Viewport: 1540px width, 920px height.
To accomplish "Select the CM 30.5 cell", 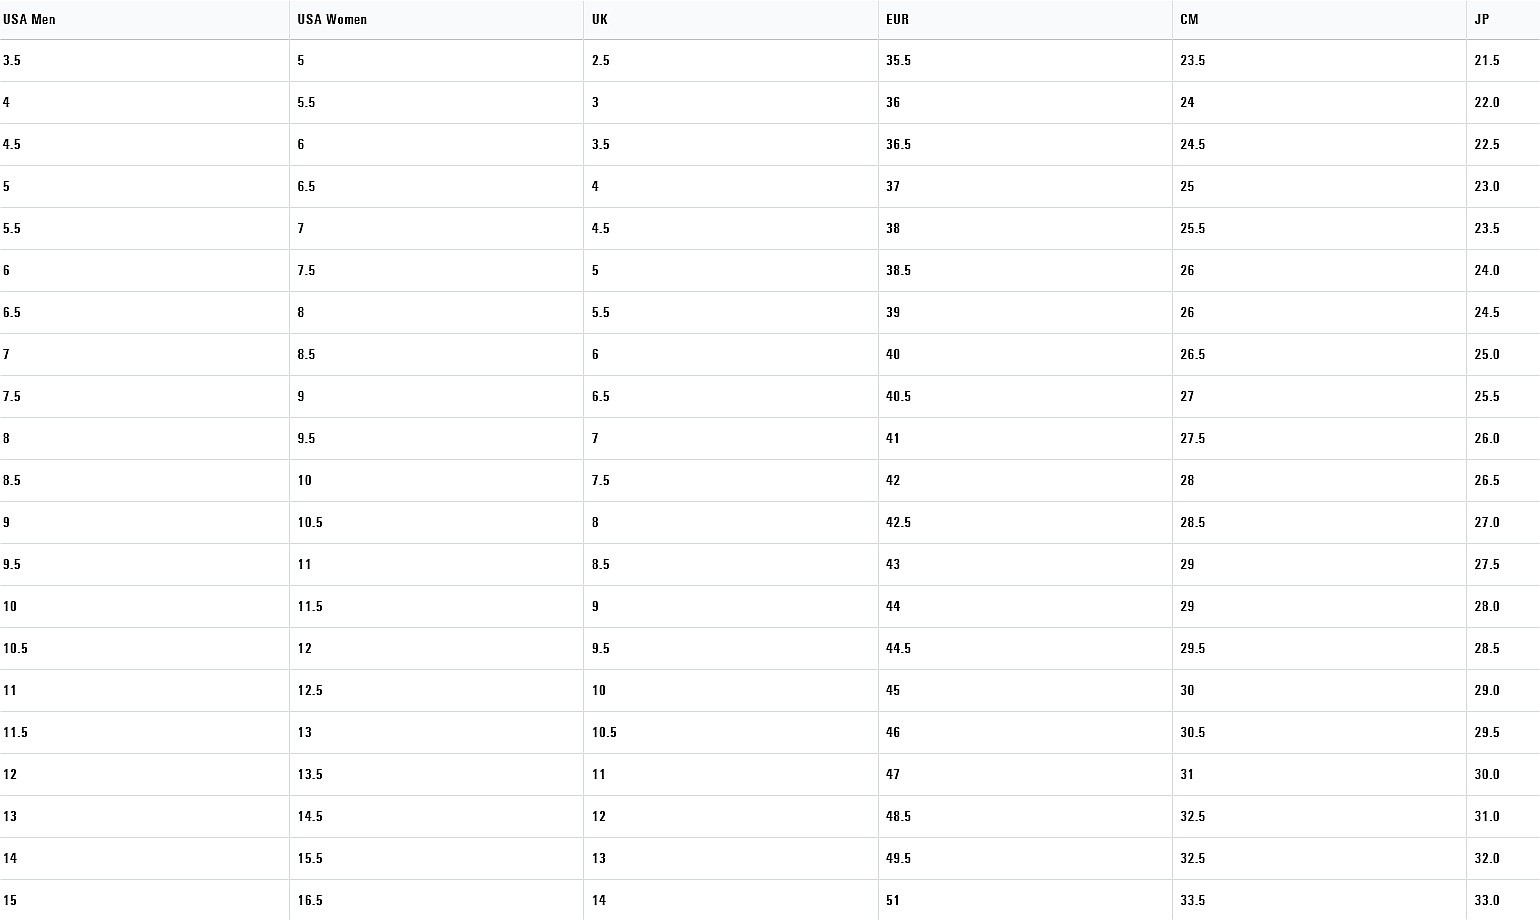I will click(1319, 733).
